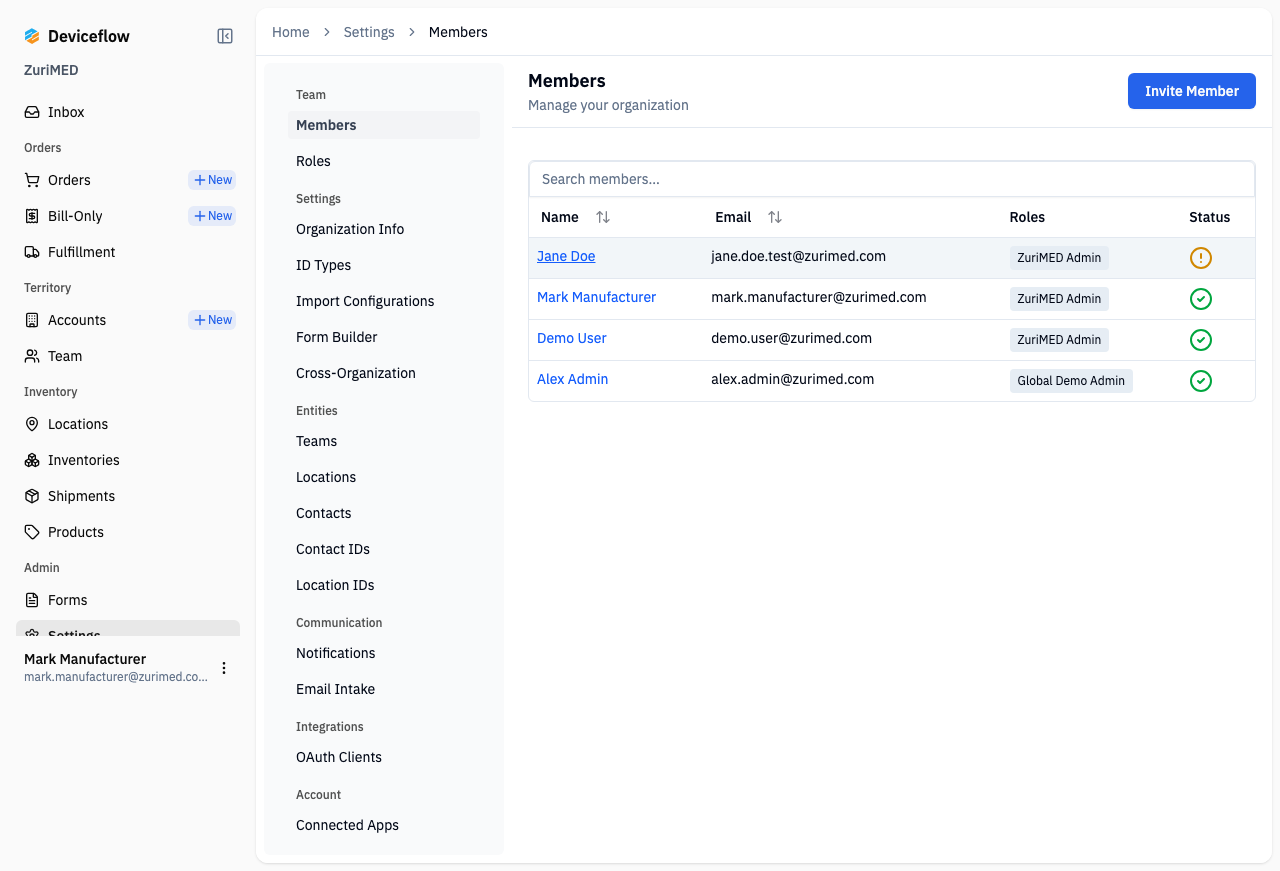The width and height of the screenshot is (1280, 871).
Task: Click the Team people icon
Action: pos(32,356)
